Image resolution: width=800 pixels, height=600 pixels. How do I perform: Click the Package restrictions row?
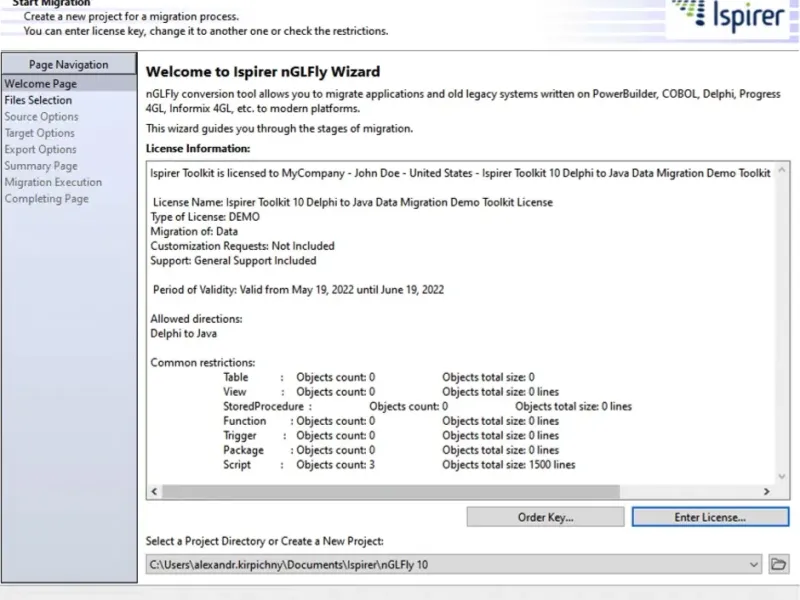(x=391, y=450)
